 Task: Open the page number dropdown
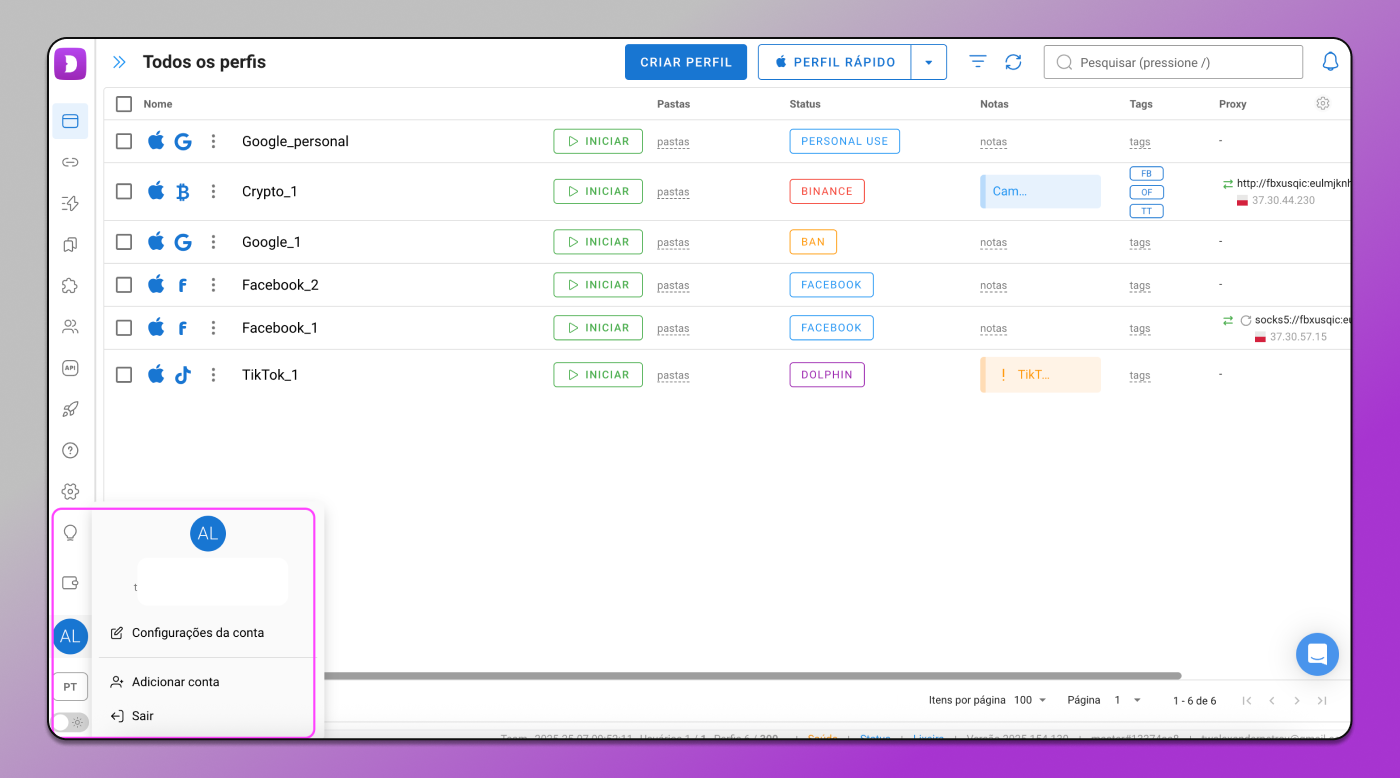pos(1128,700)
